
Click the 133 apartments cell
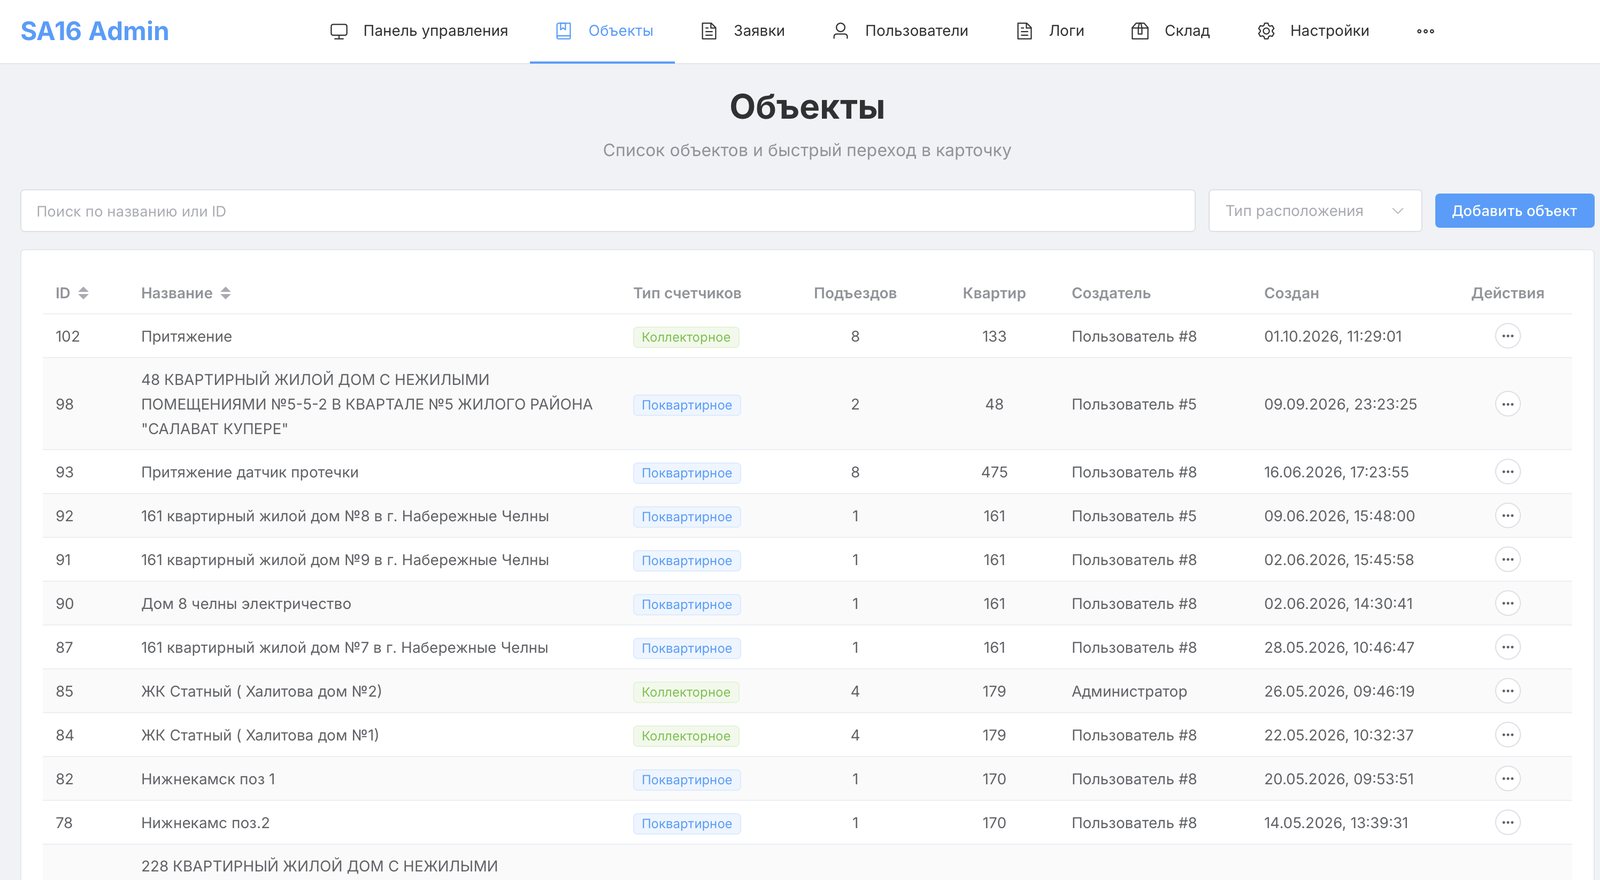click(994, 336)
